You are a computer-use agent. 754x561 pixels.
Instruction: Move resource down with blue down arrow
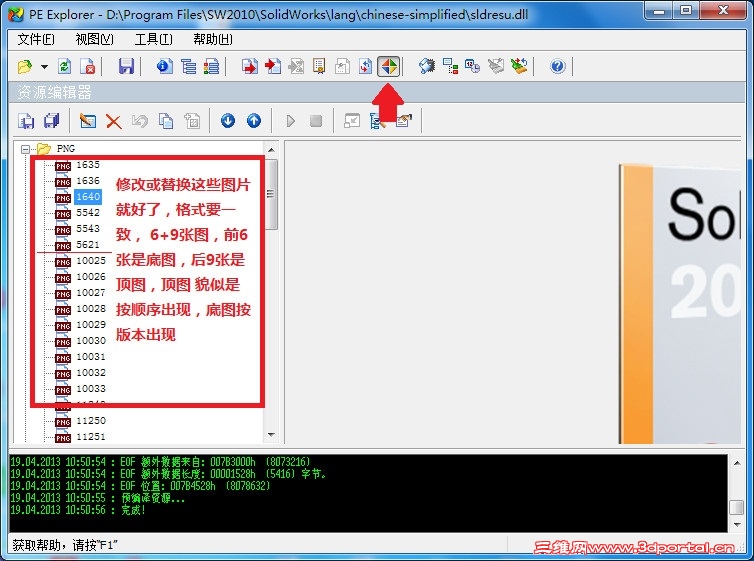click(x=228, y=121)
